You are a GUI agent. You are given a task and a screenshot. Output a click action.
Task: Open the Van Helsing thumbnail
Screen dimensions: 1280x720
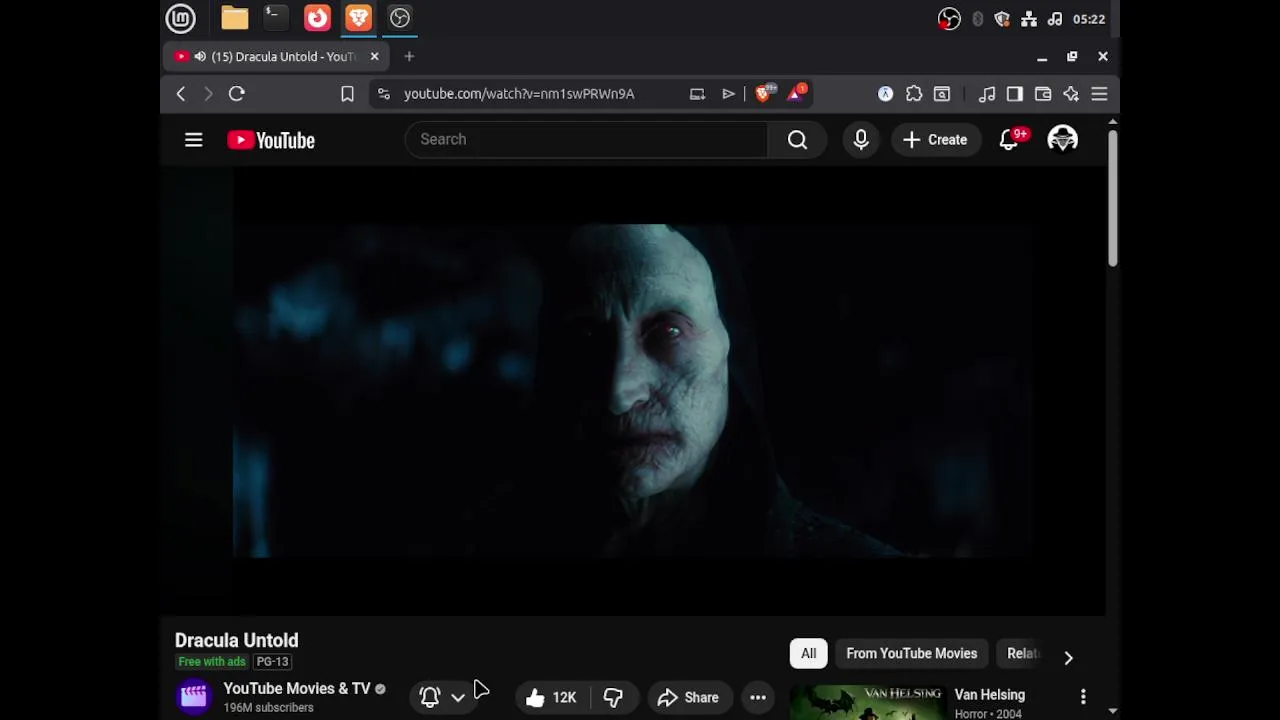coord(866,703)
